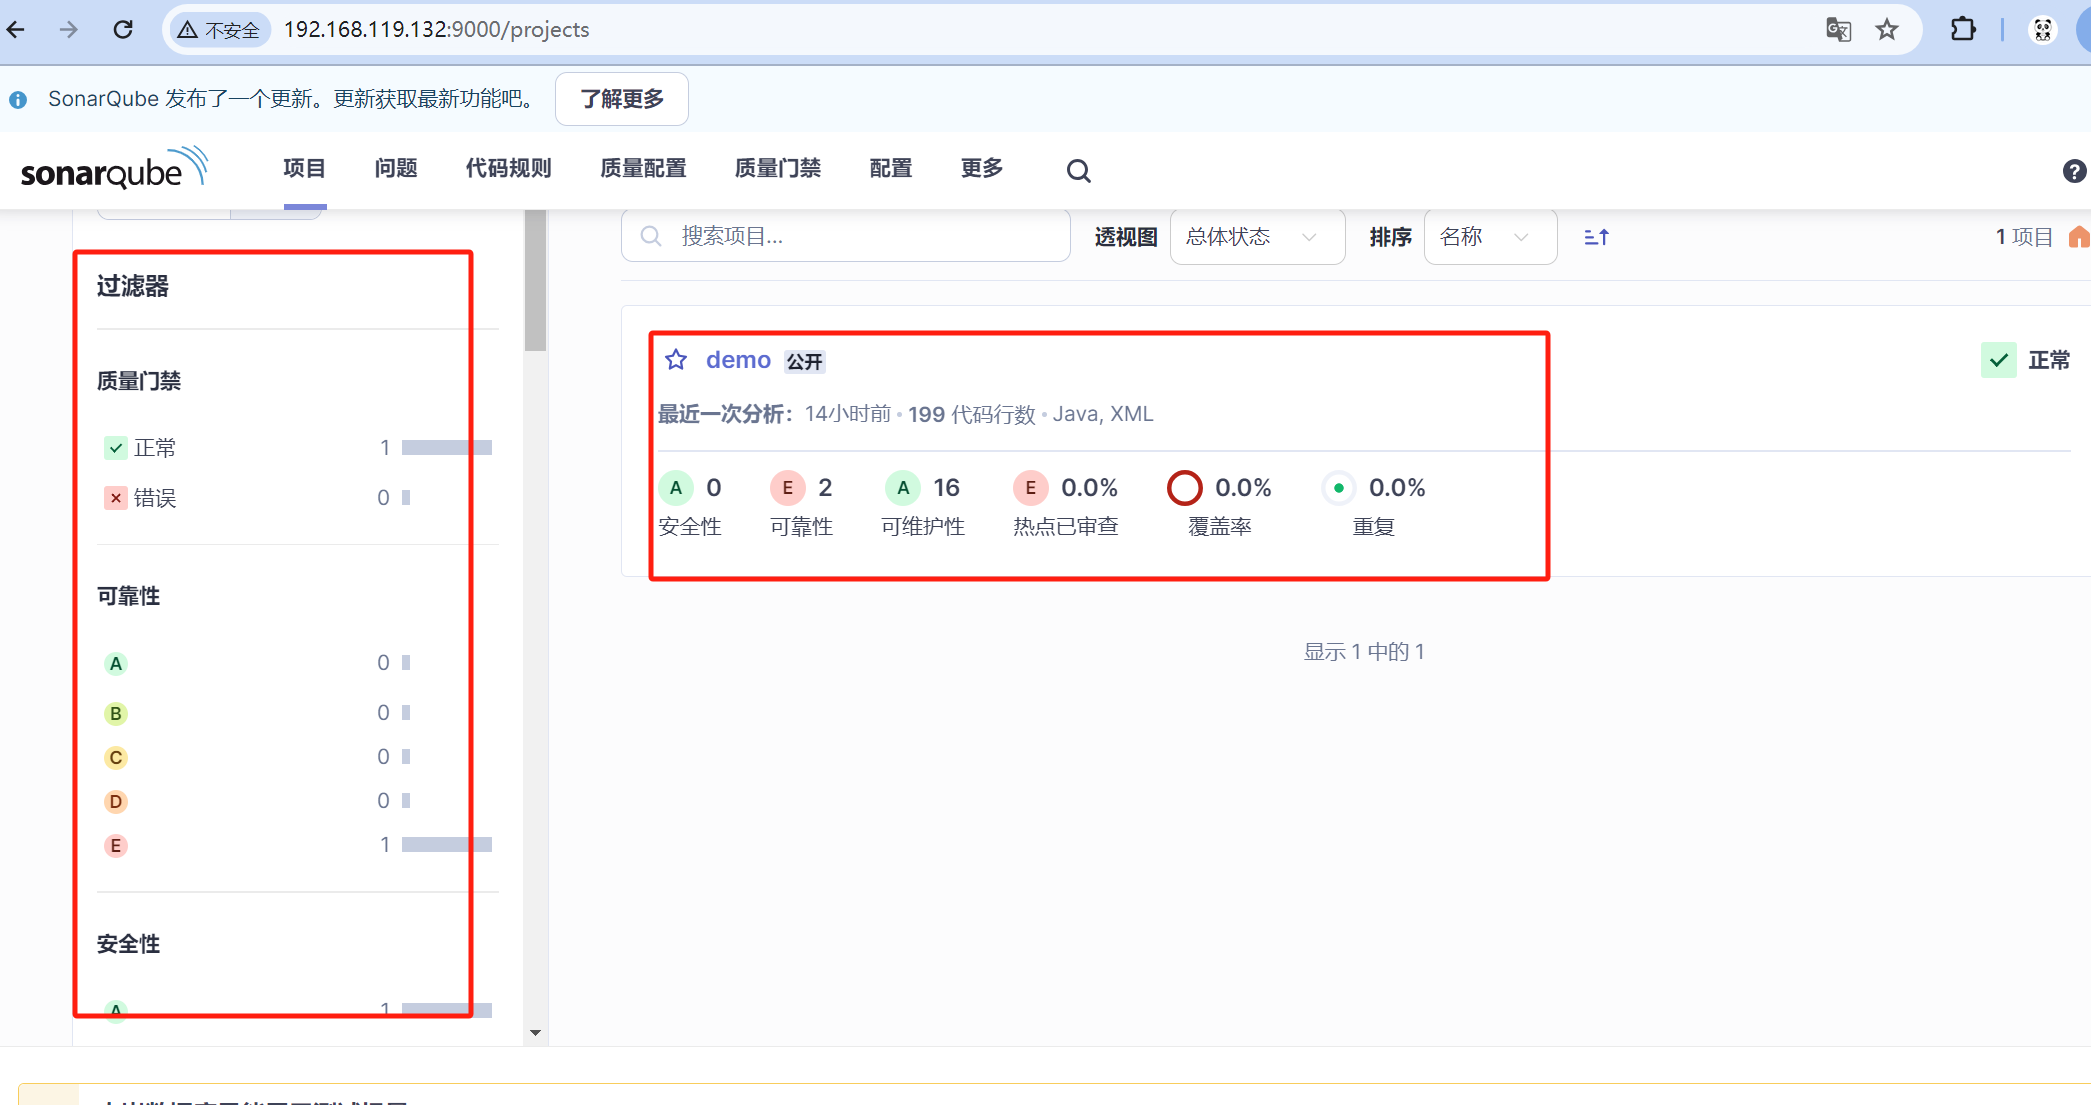Bookmark this page with star icon
The image size is (2091, 1105).
[1887, 30]
